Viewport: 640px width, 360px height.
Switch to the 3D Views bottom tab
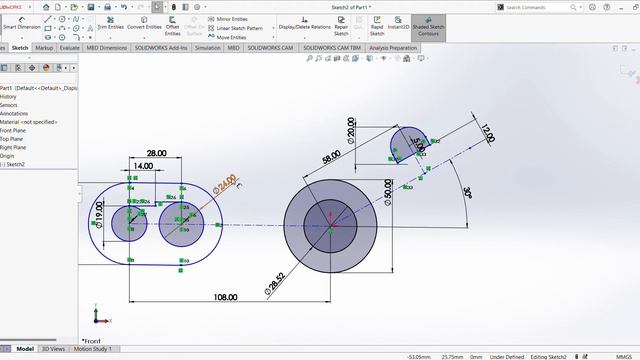point(53,349)
